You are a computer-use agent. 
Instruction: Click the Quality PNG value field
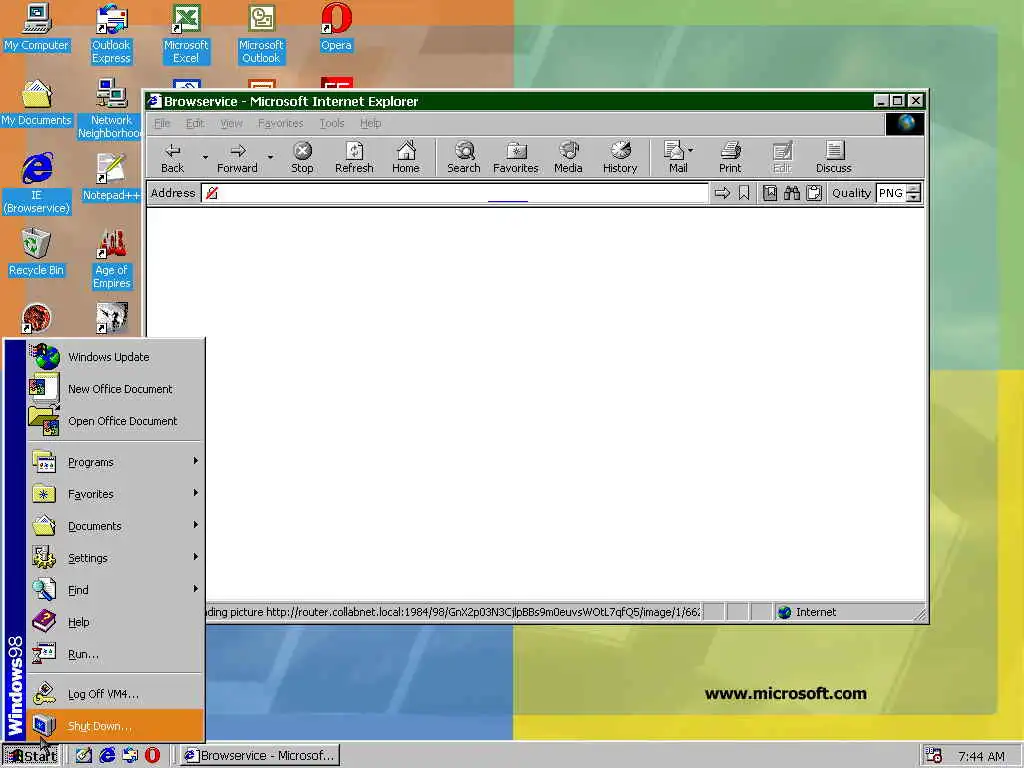pos(891,193)
